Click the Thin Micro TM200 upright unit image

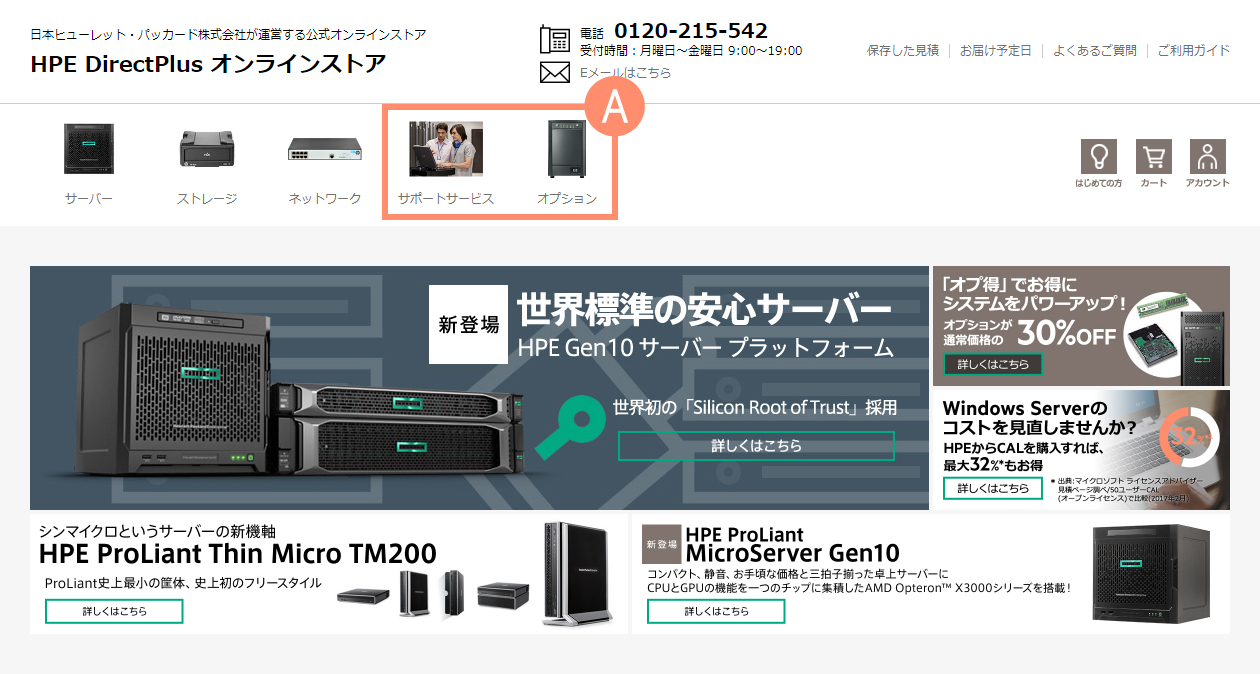point(577,573)
